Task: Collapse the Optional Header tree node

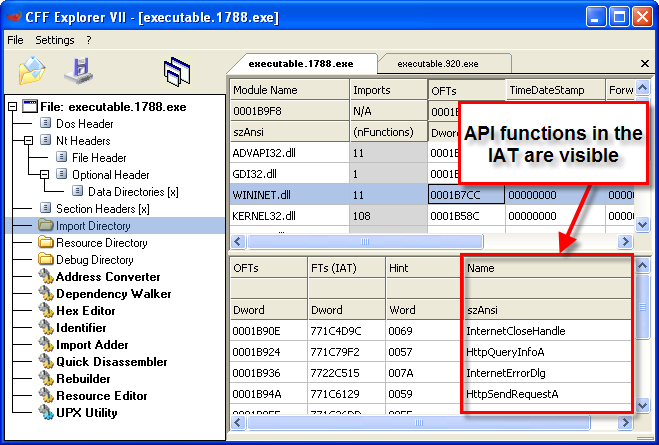Action: tap(46, 175)
